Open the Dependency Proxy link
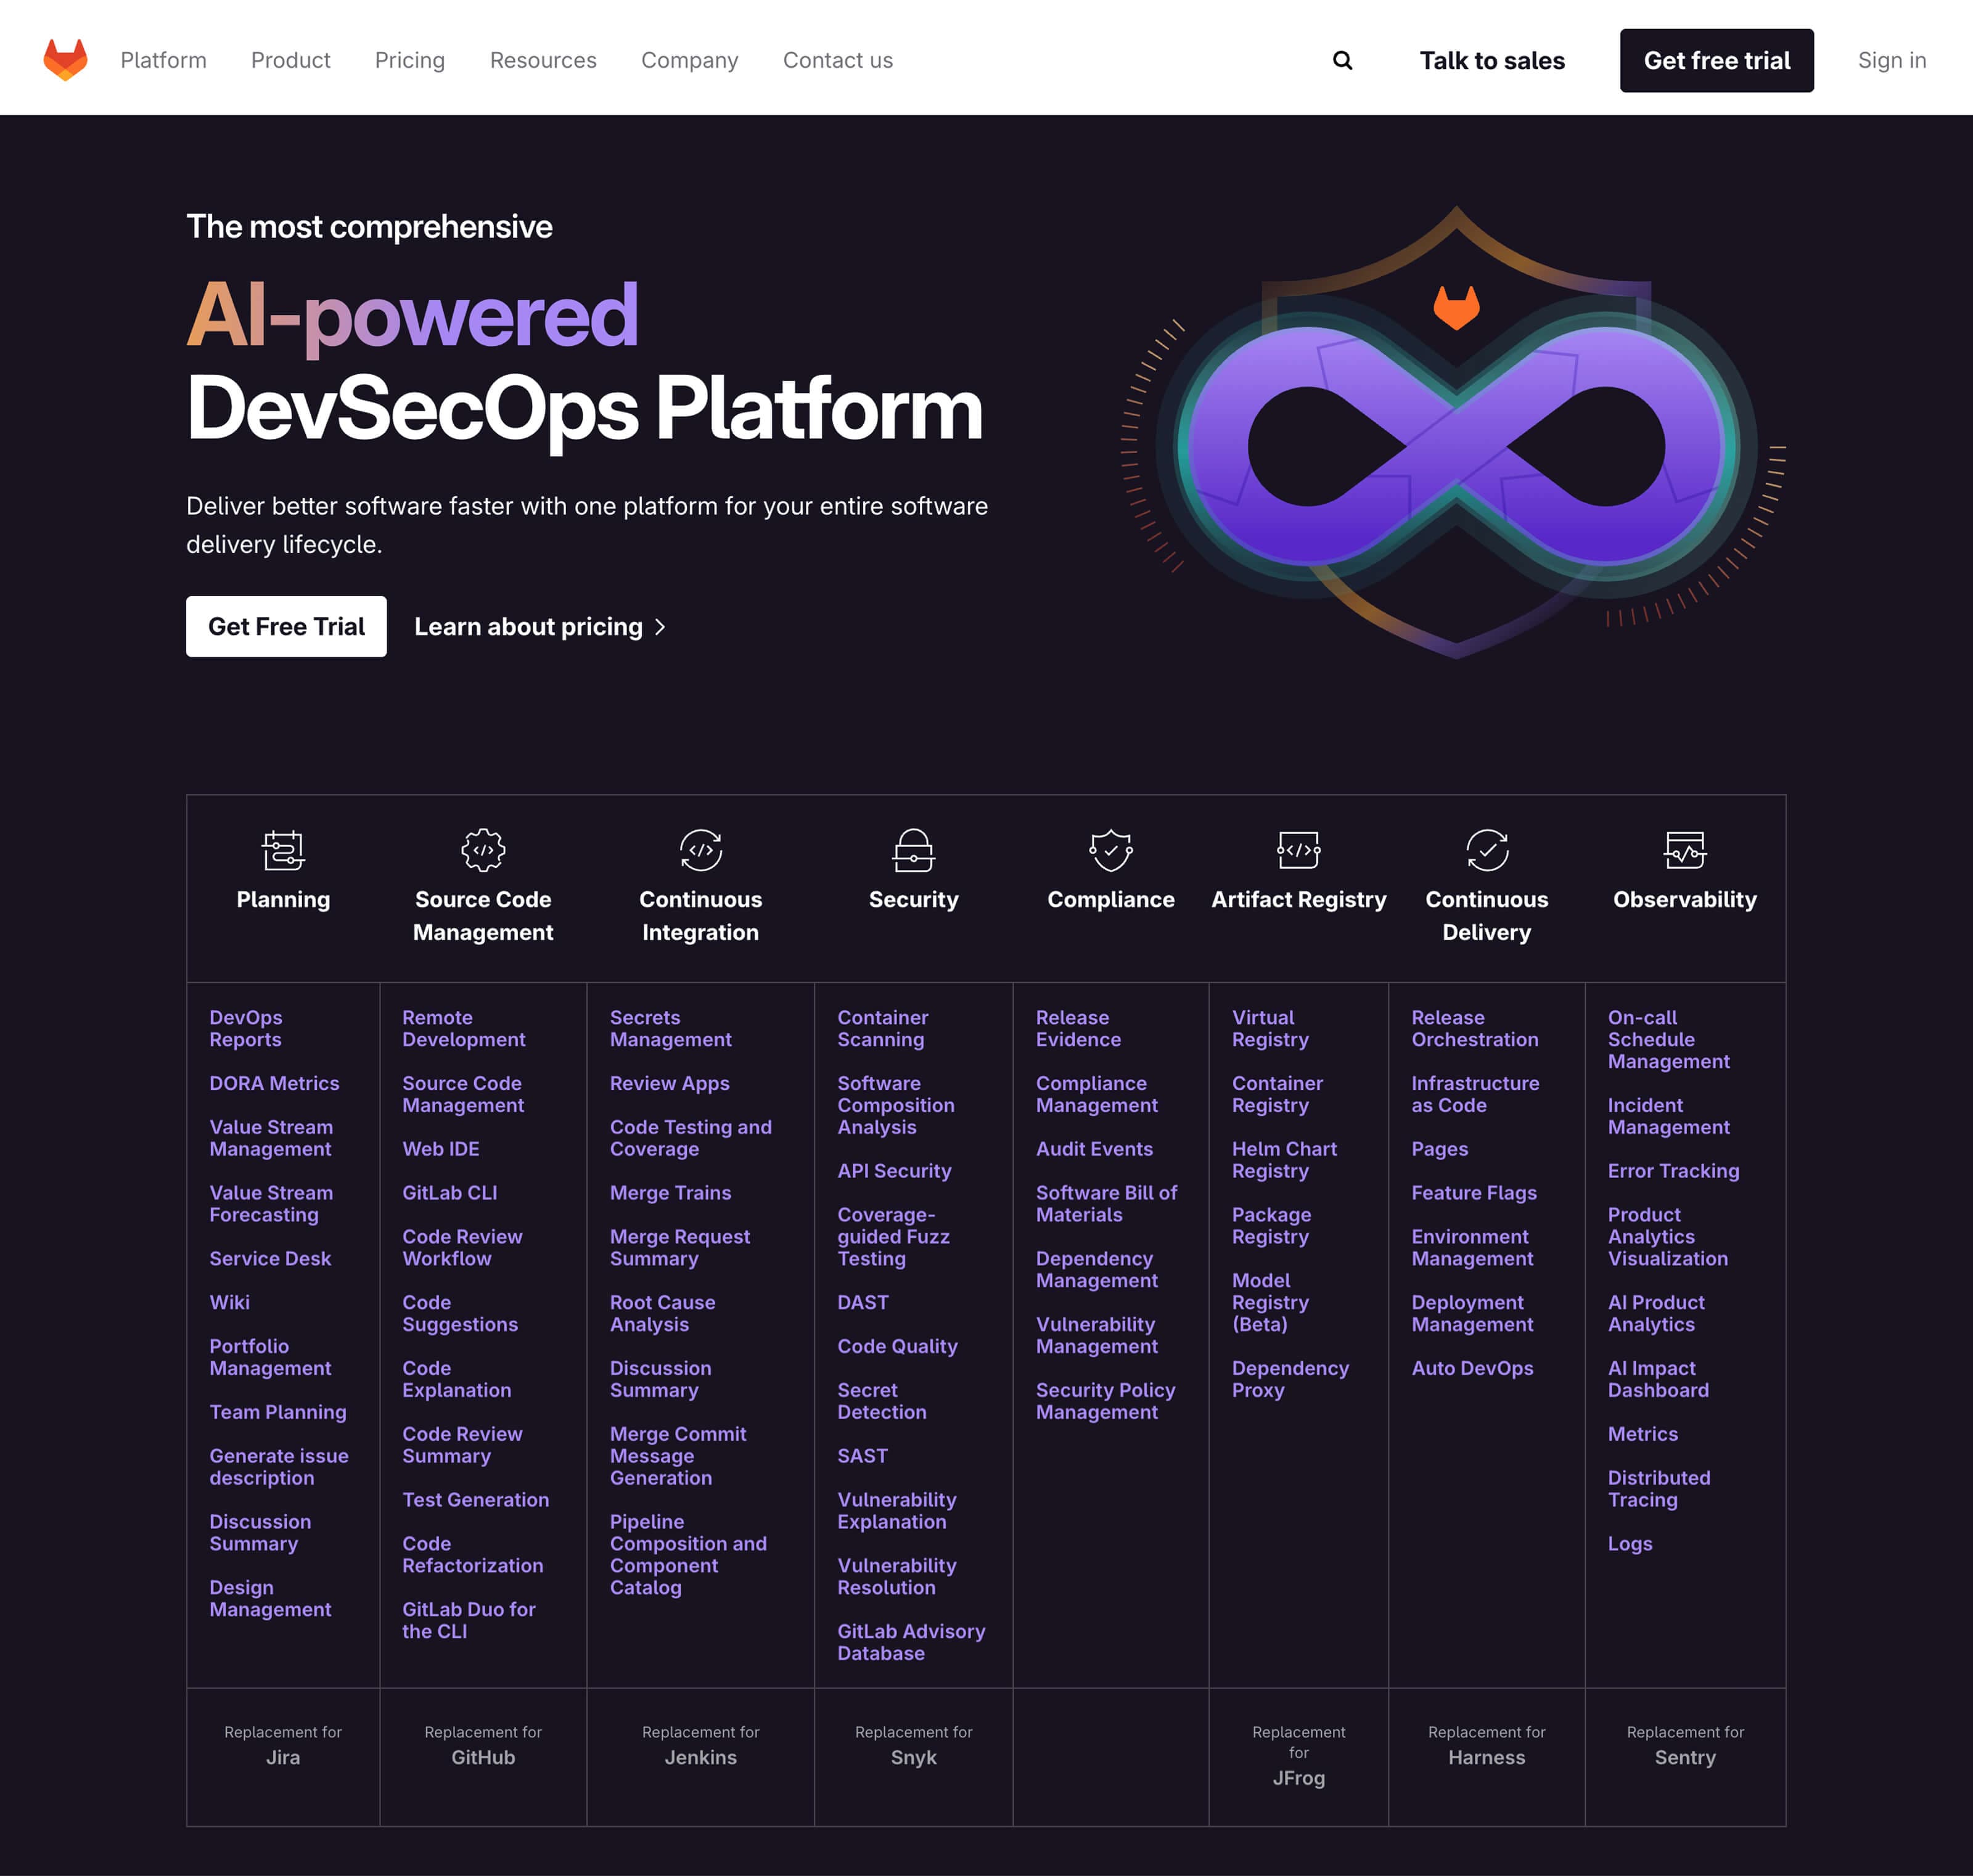Viewport: 1973px width, 1876px height. click(x=1290, y=1379)
